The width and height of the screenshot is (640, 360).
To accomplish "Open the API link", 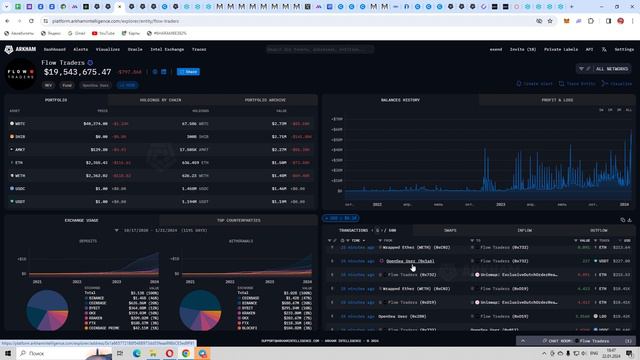I will click(x=589, y=49).
